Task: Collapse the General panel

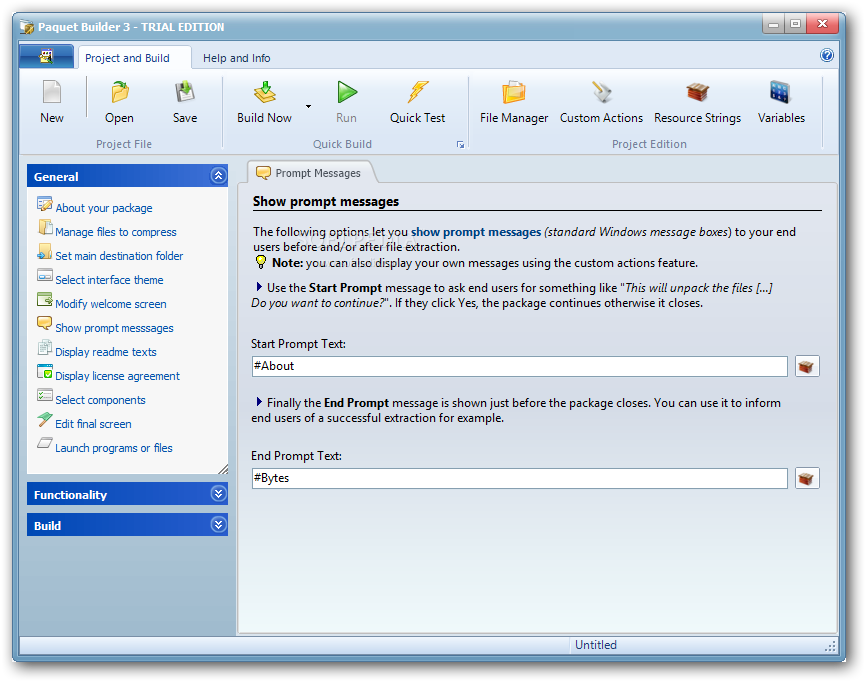Action: [219, 176]
